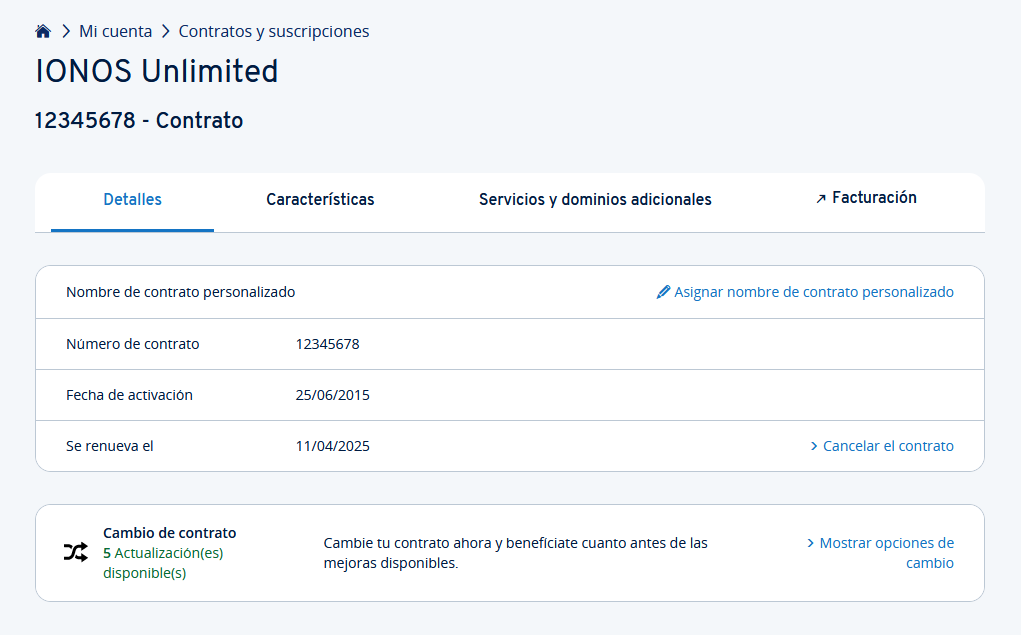Click the activation date 25/06/2015
This screenshot has width=1021, height=635.
coord(332,395)
